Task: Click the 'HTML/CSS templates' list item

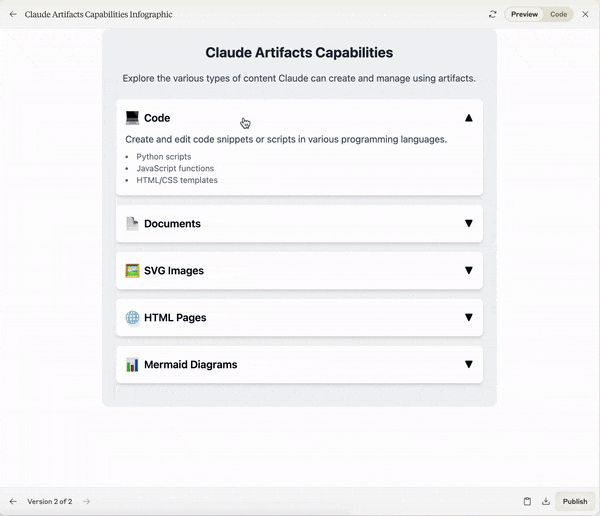Action: pyautogui.click(x=177, y=180)
